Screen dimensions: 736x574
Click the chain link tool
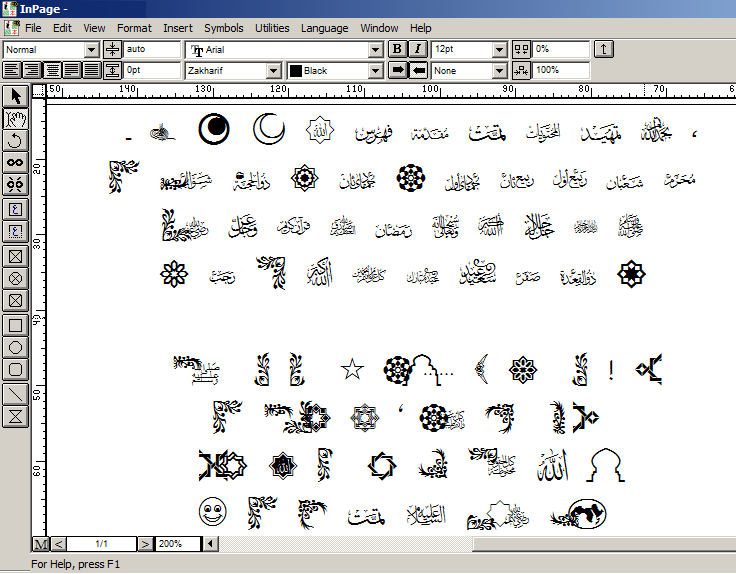(x=16, y=163)
